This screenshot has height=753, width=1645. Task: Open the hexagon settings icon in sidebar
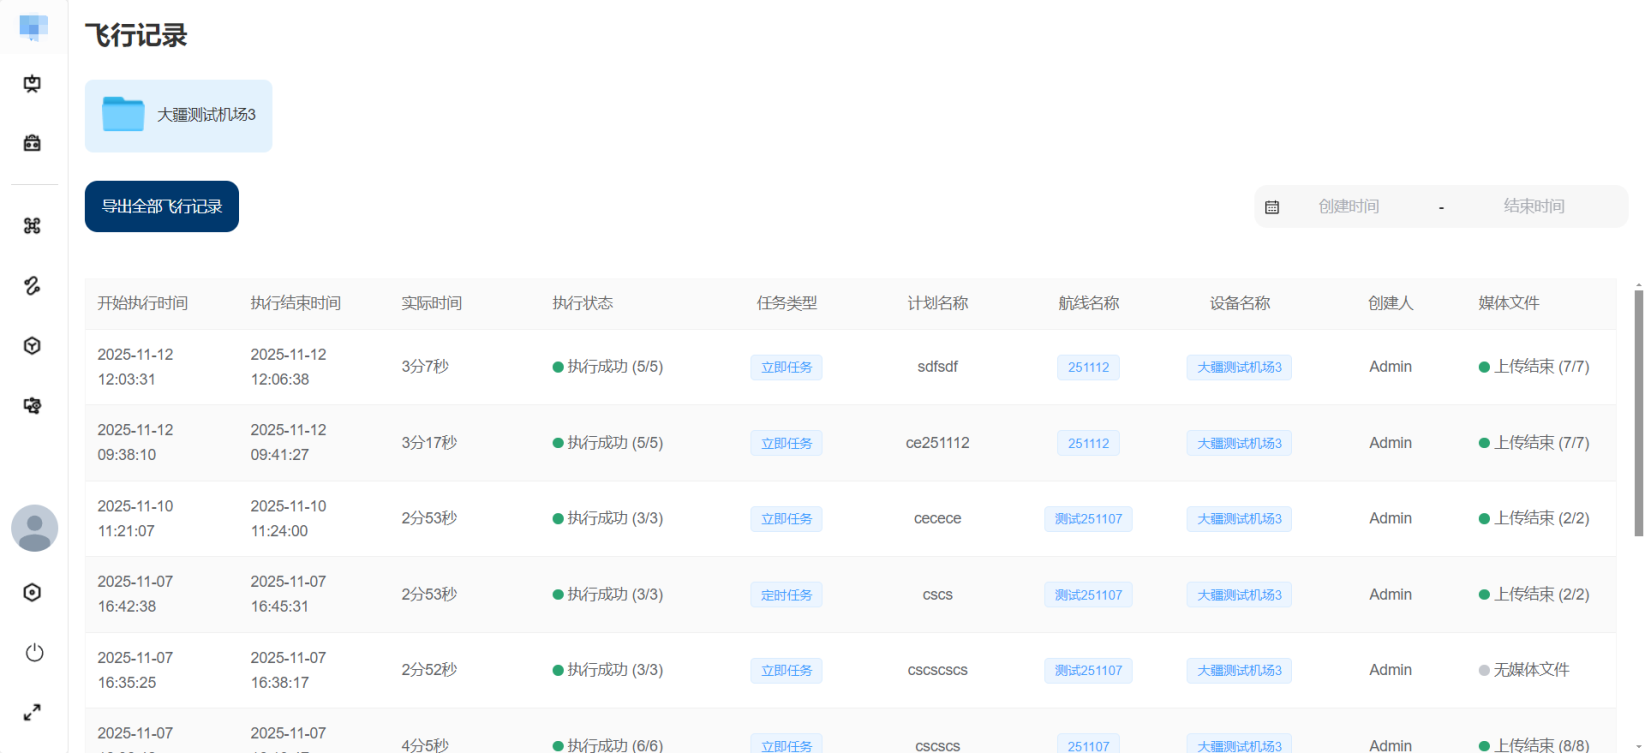click(x=32, y=593)
